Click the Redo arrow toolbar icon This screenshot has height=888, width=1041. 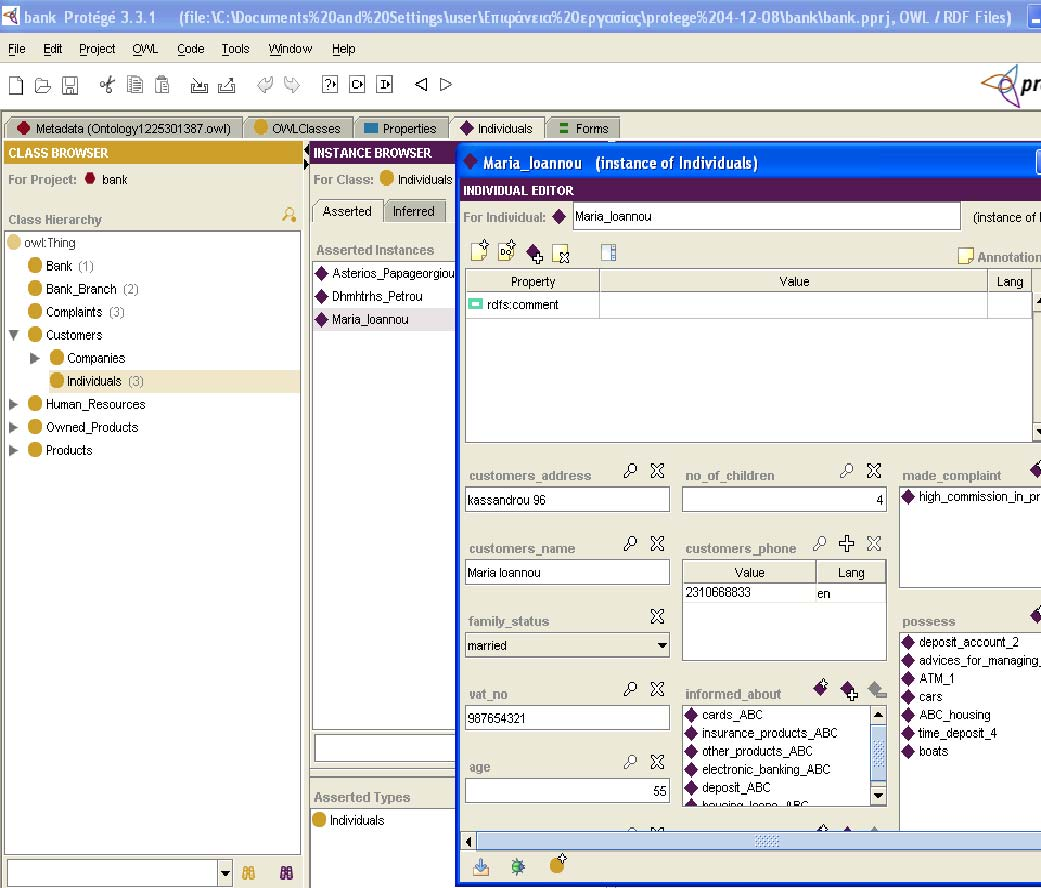(x=291, y=84)
